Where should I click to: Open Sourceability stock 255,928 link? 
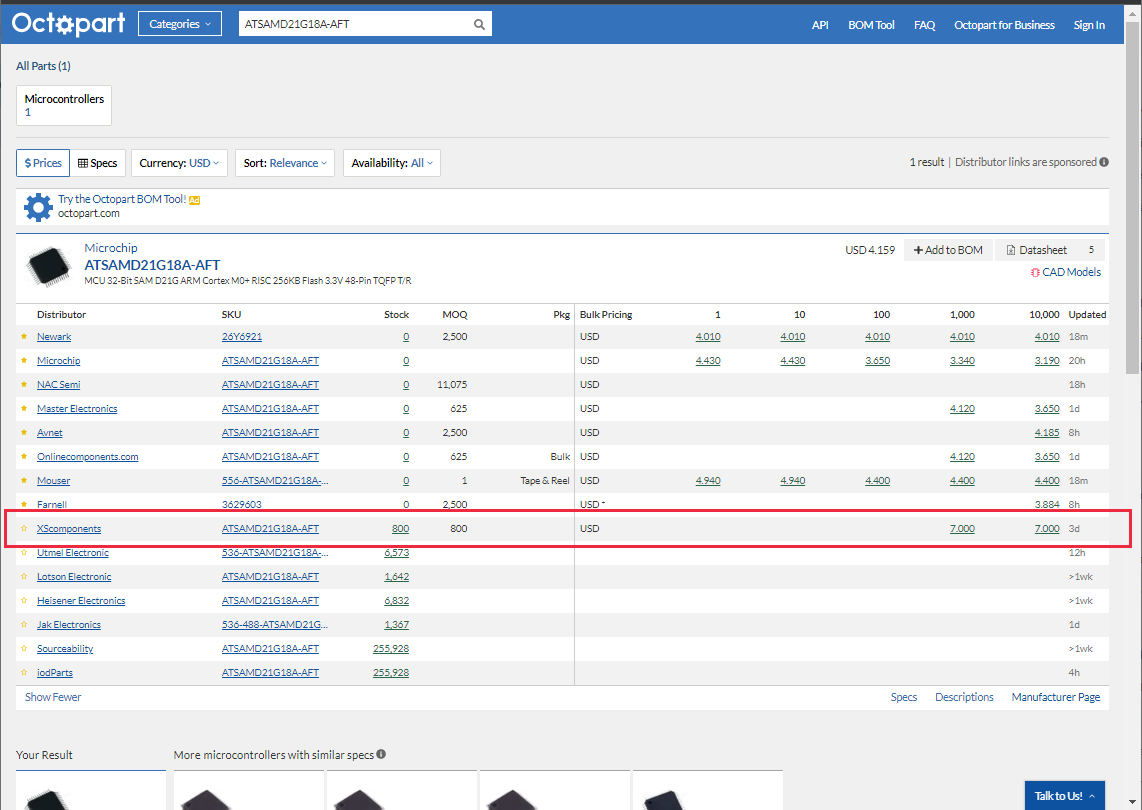391,648
